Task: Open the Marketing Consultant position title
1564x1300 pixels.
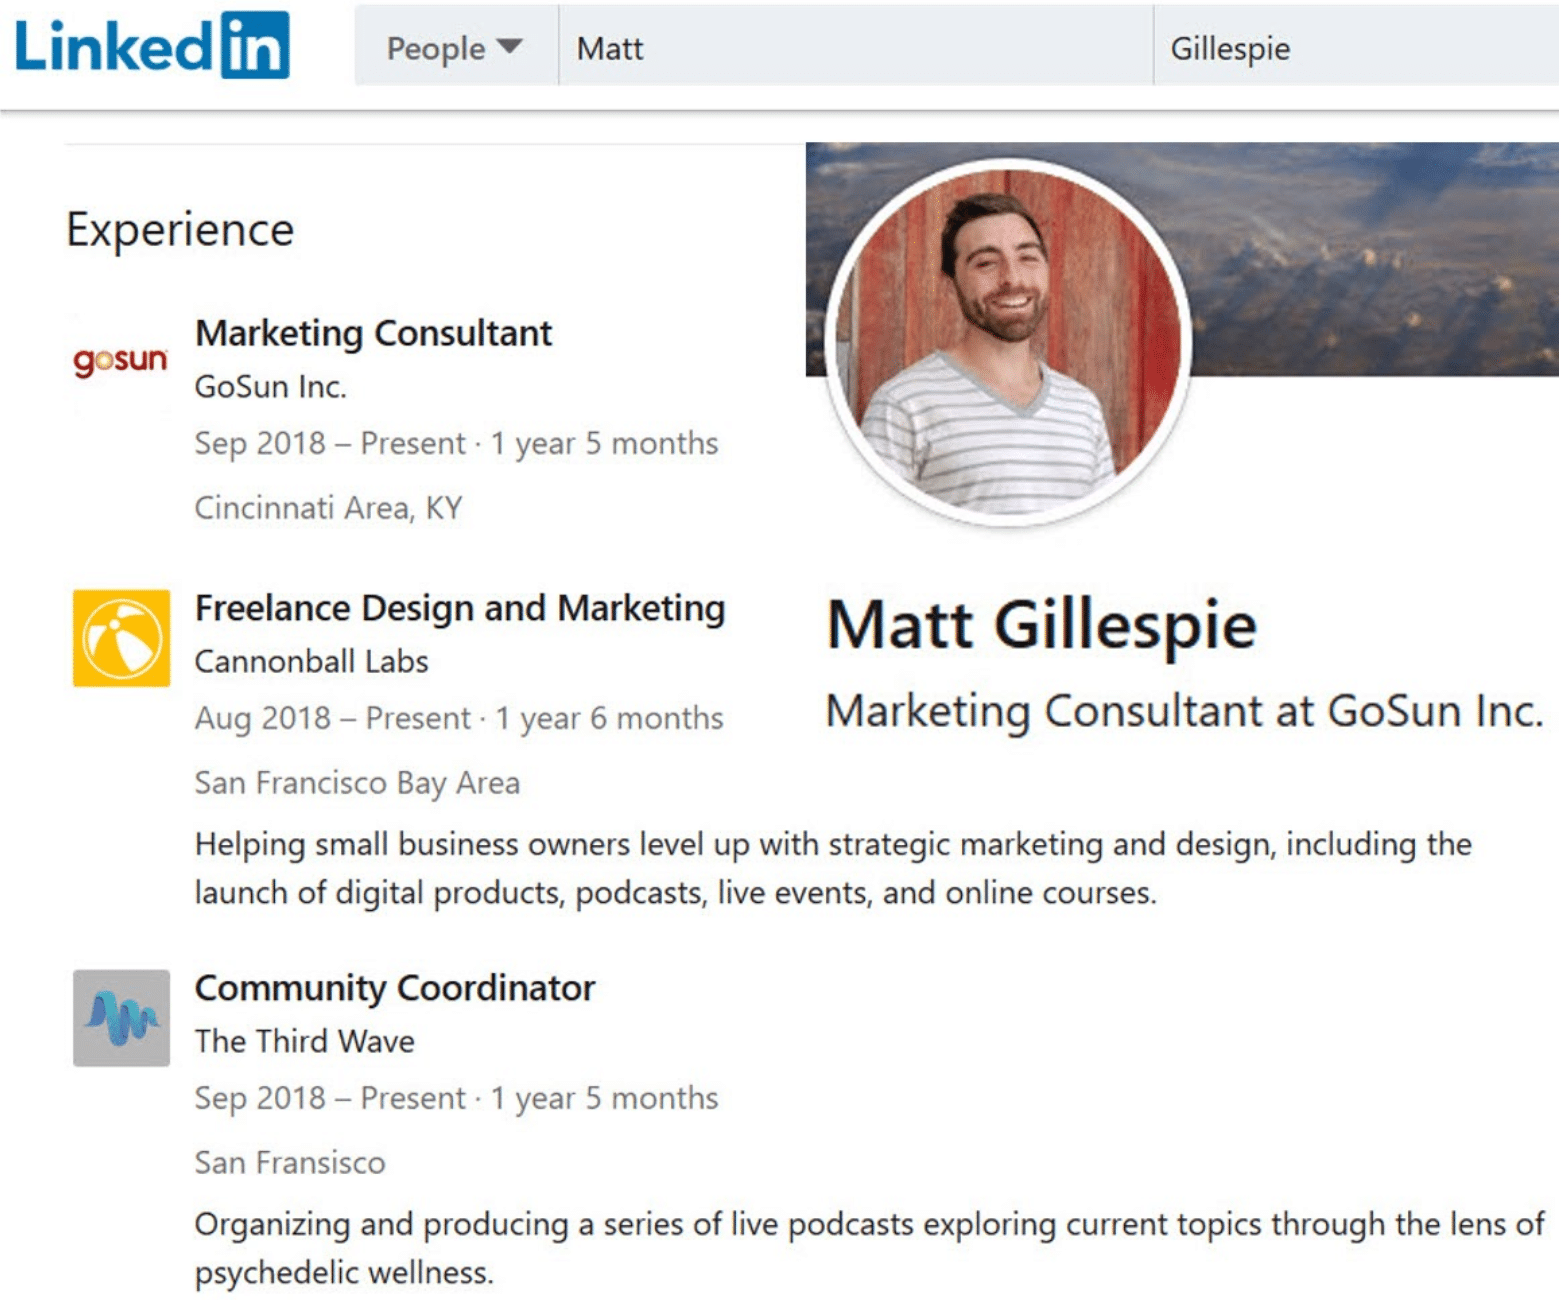Action: tap(373, 333)
